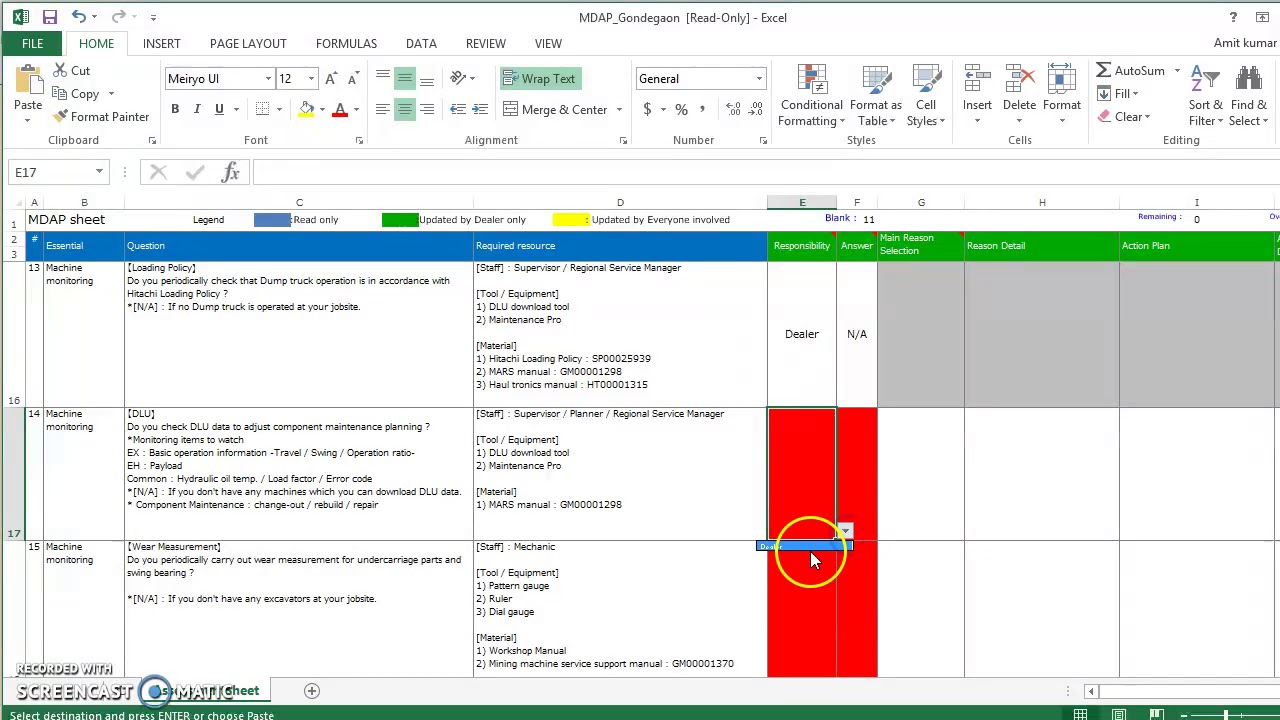Switch to the INSERT ribbon tab

pos(161,44)
